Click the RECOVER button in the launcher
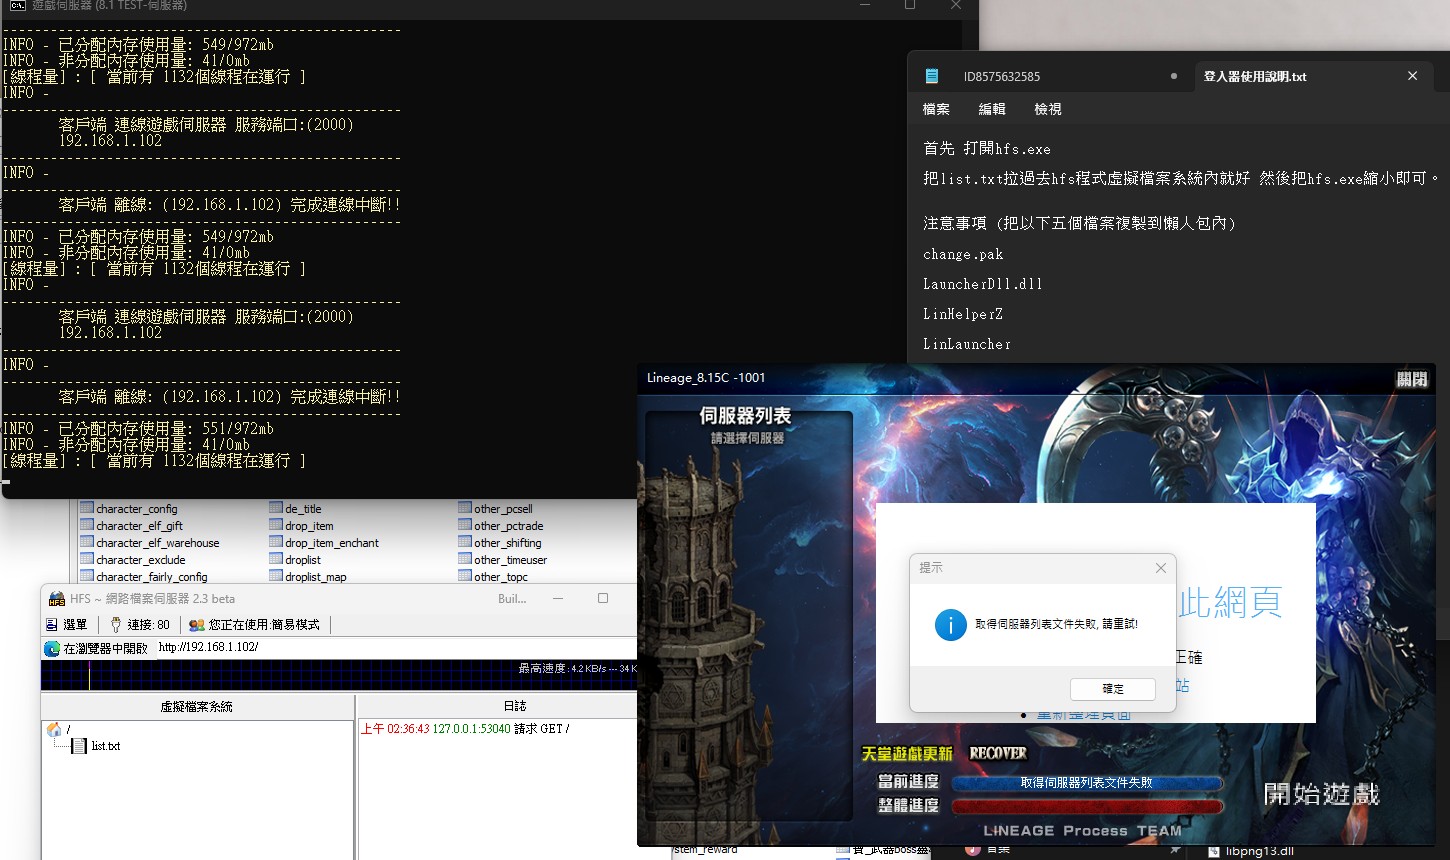The height and width of the screenshot is (860, 1450). (x=997, y=753)
